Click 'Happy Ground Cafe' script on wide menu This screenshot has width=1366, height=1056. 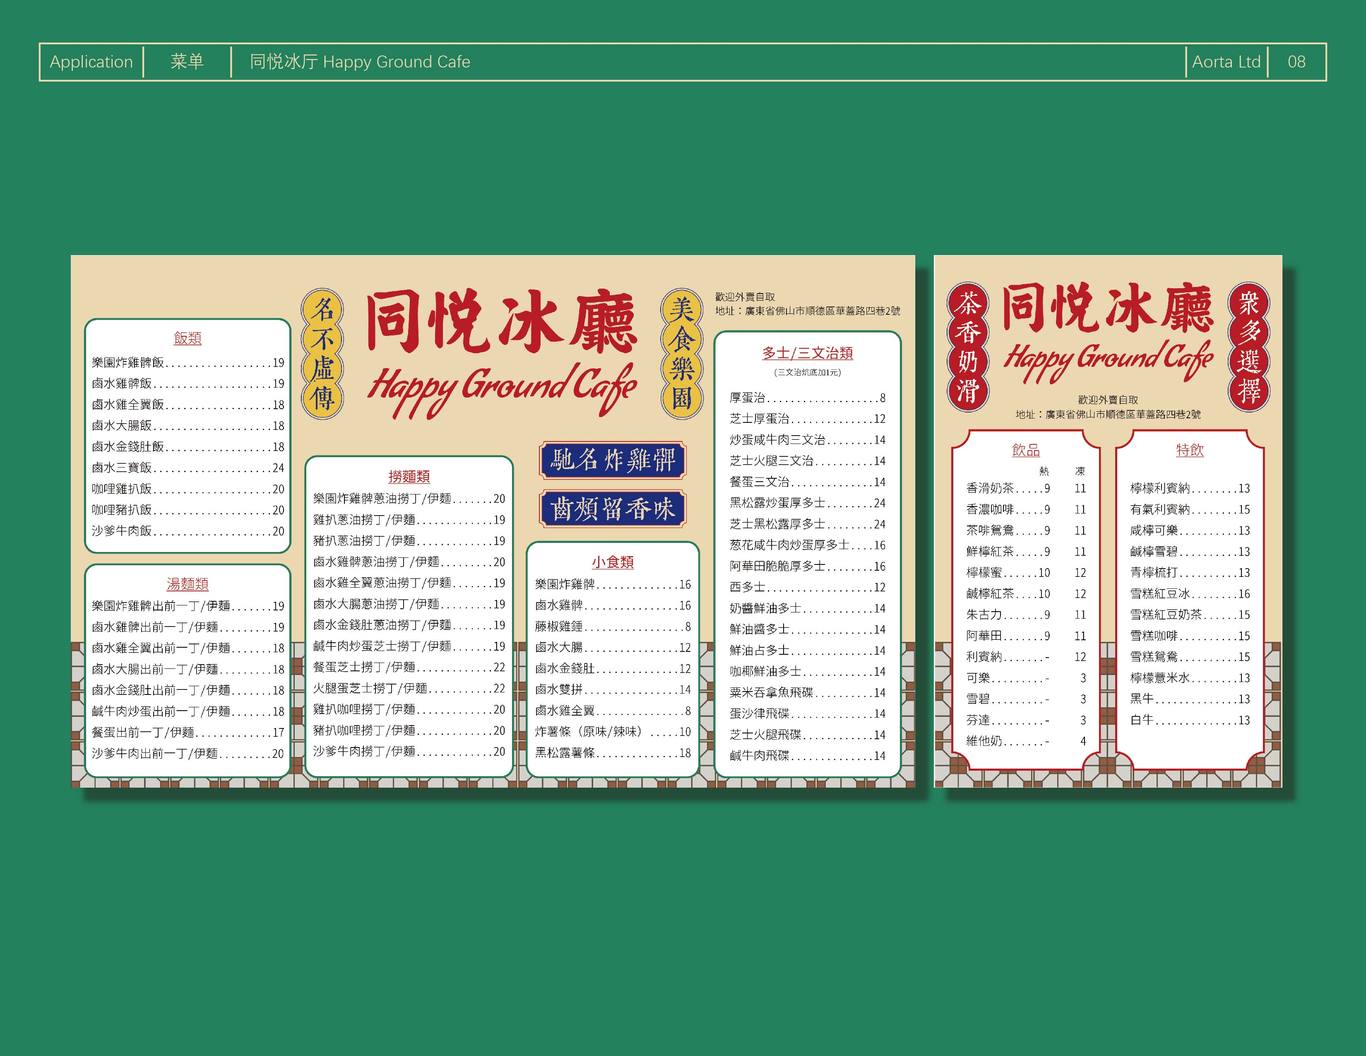point(502,389)
